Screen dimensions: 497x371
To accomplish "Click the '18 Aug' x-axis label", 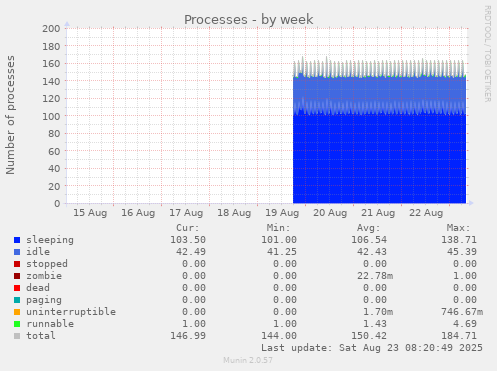I will tap(234, 213).
